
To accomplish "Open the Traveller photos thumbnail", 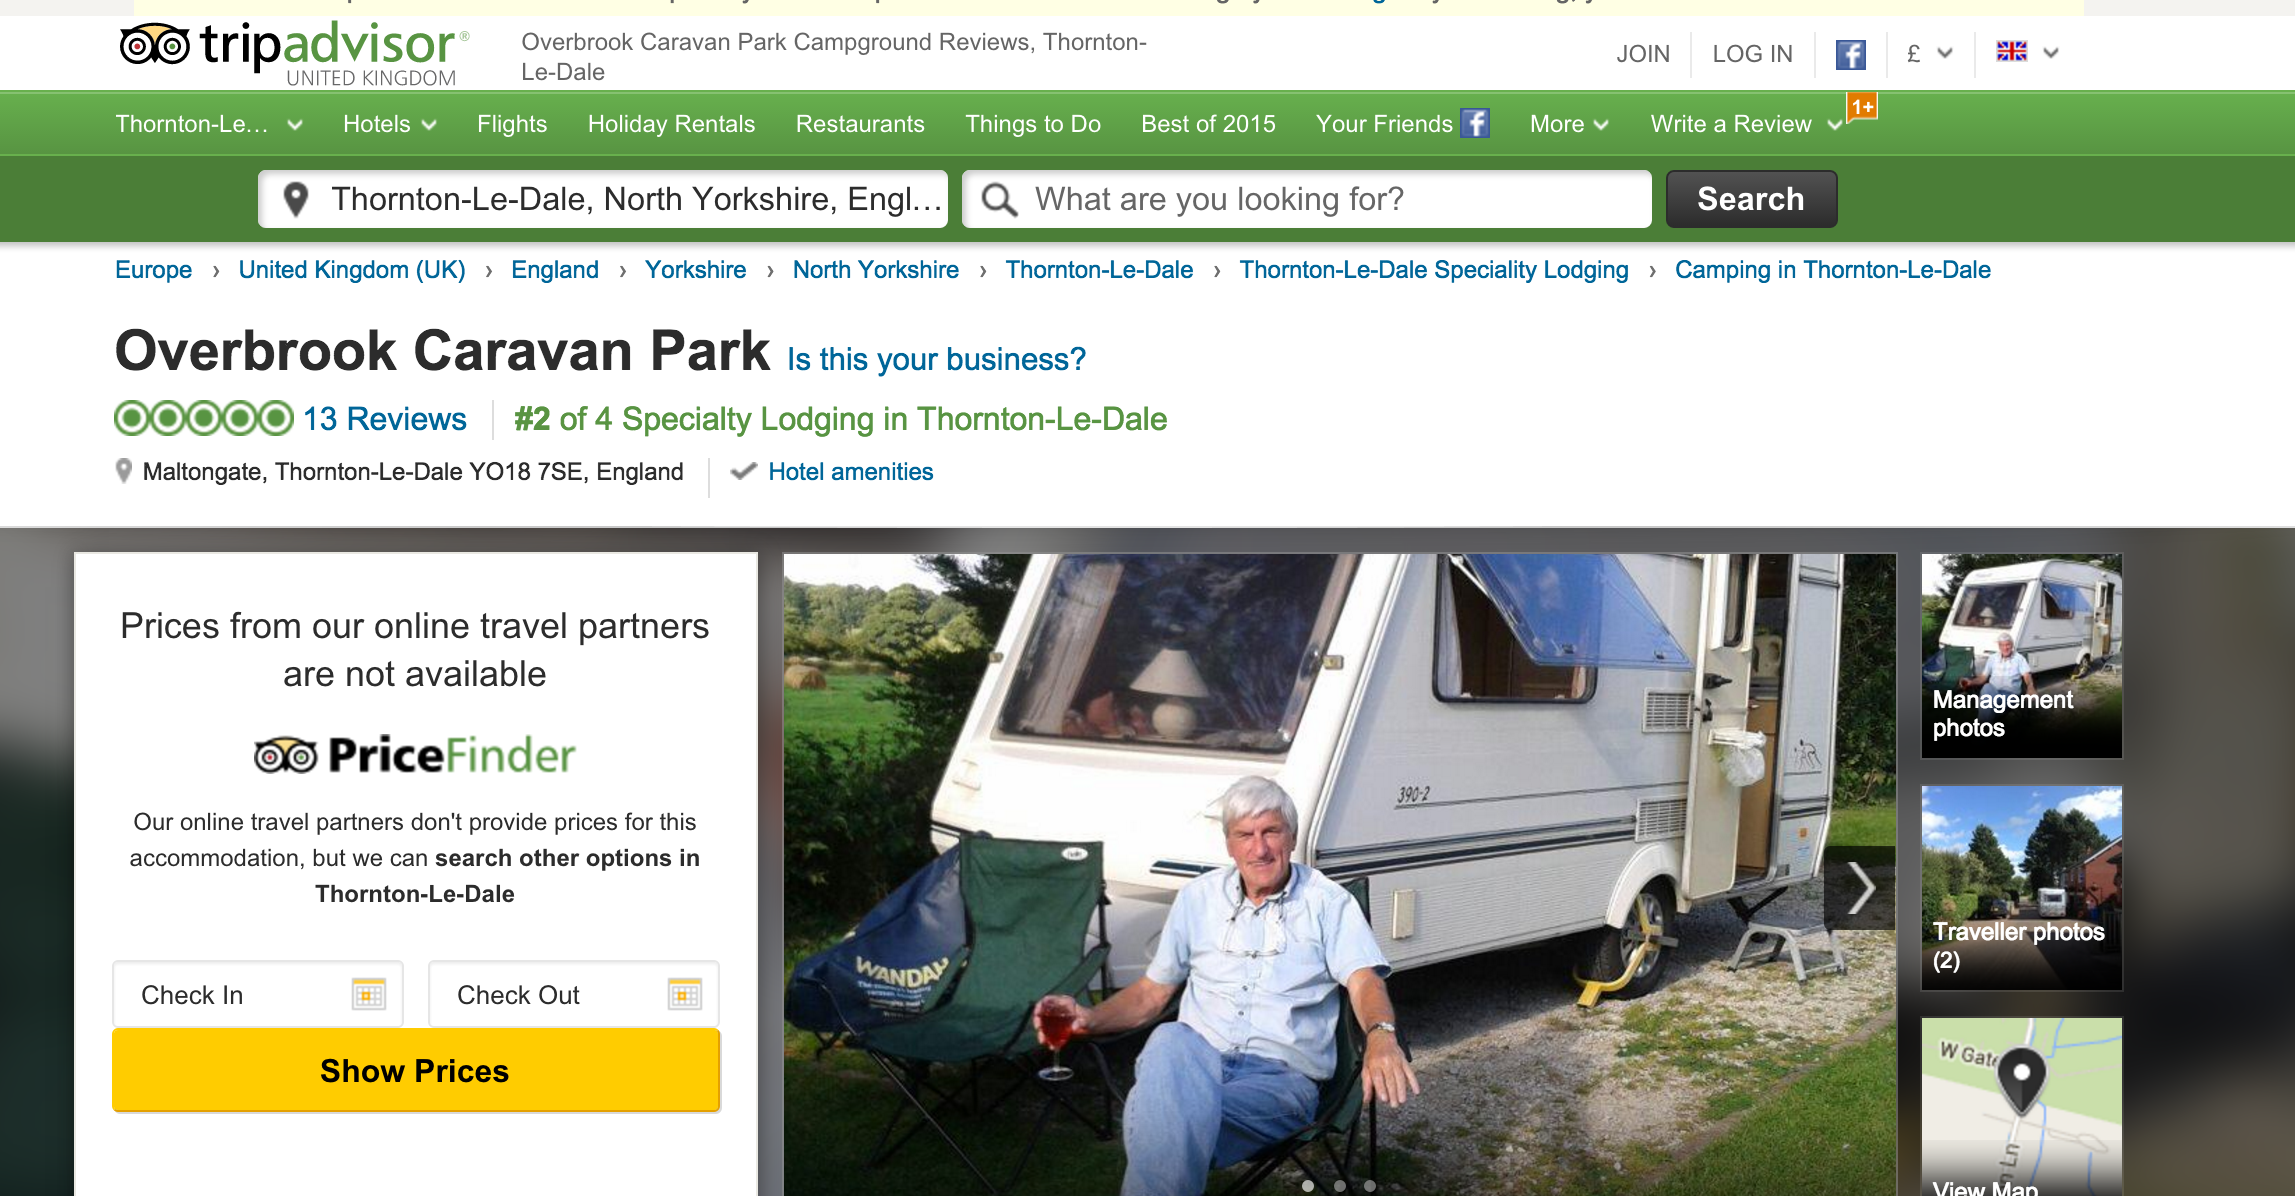I will (2021, 888).
